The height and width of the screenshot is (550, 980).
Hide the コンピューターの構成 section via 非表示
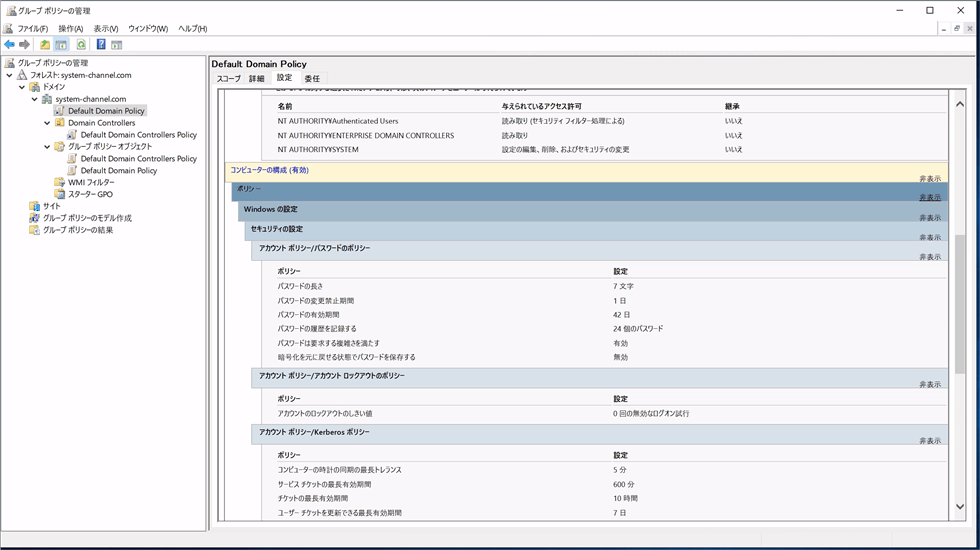pyautogui.click(x=930, y=178)
